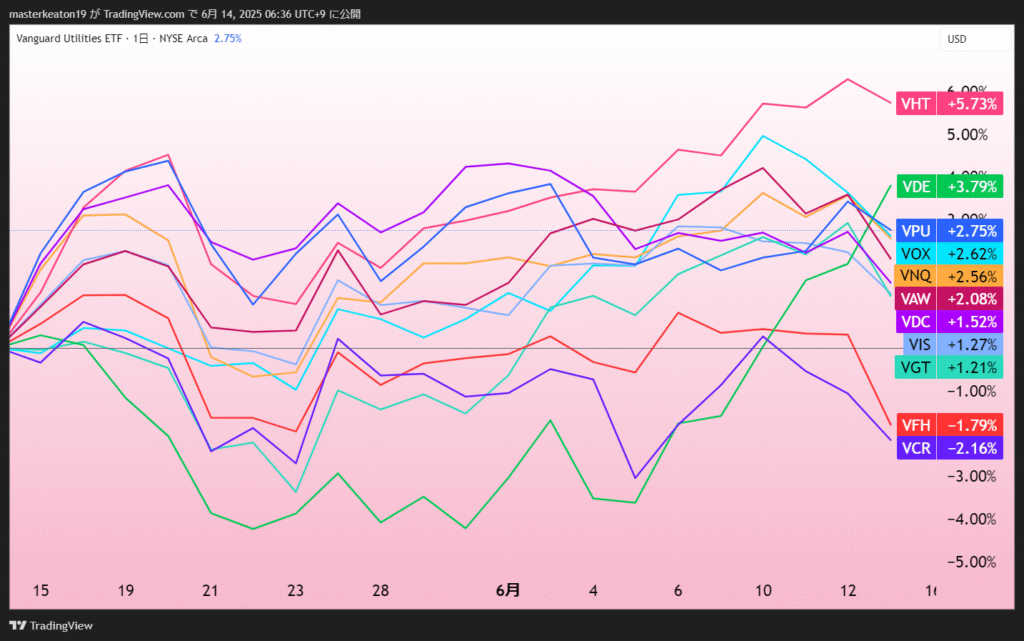Select the VDC ticker label

click(x=916, y=322)
